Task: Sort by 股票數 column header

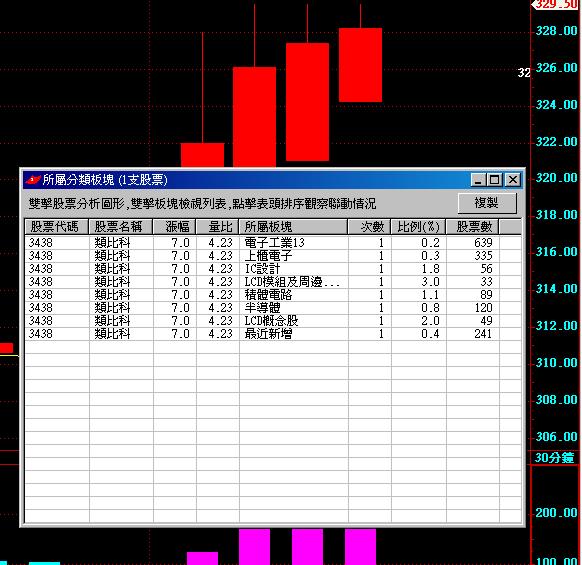Action: click(473, 226)
